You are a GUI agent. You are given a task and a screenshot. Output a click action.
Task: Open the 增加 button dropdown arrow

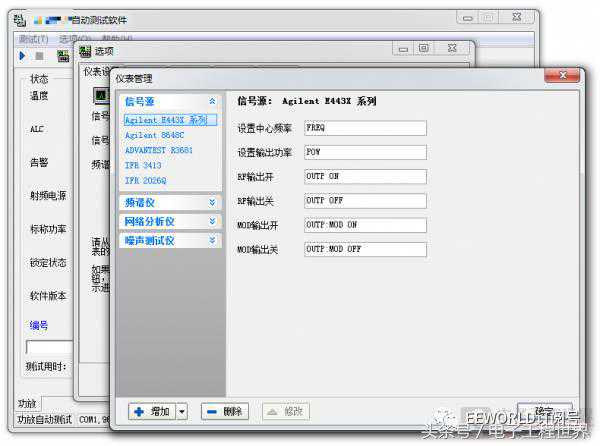182,412
